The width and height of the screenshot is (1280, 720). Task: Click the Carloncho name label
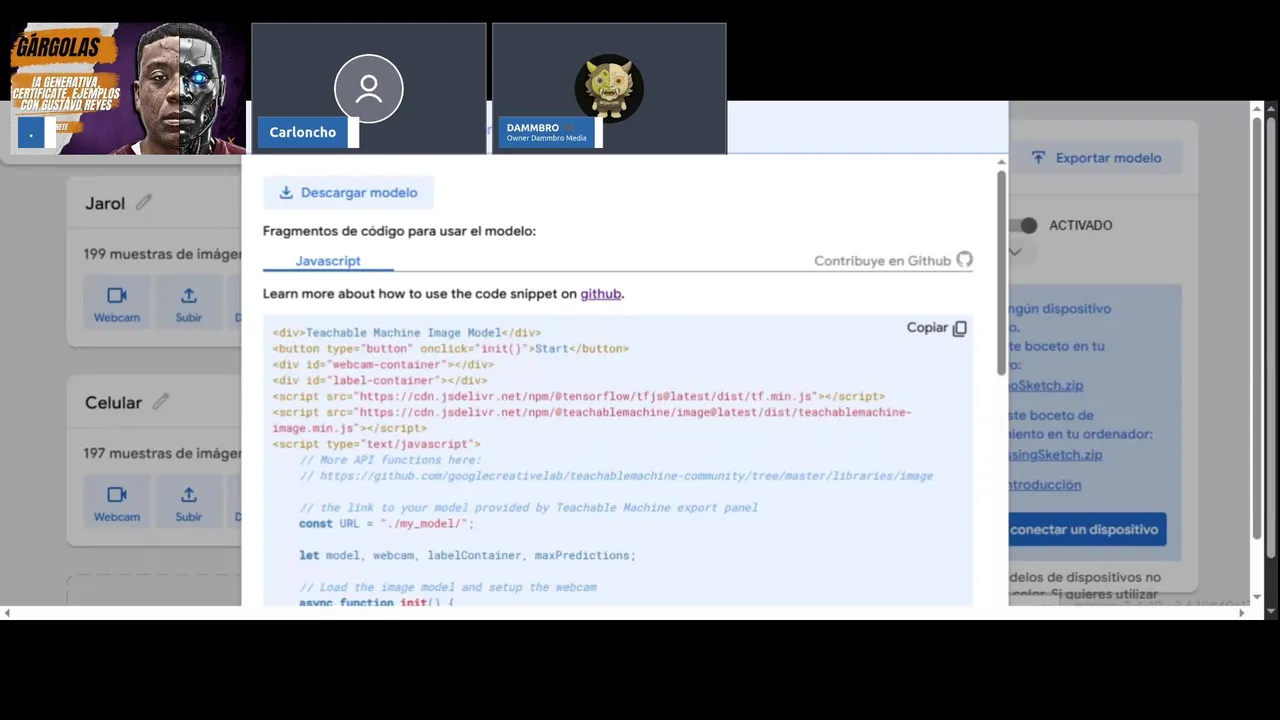302,132
